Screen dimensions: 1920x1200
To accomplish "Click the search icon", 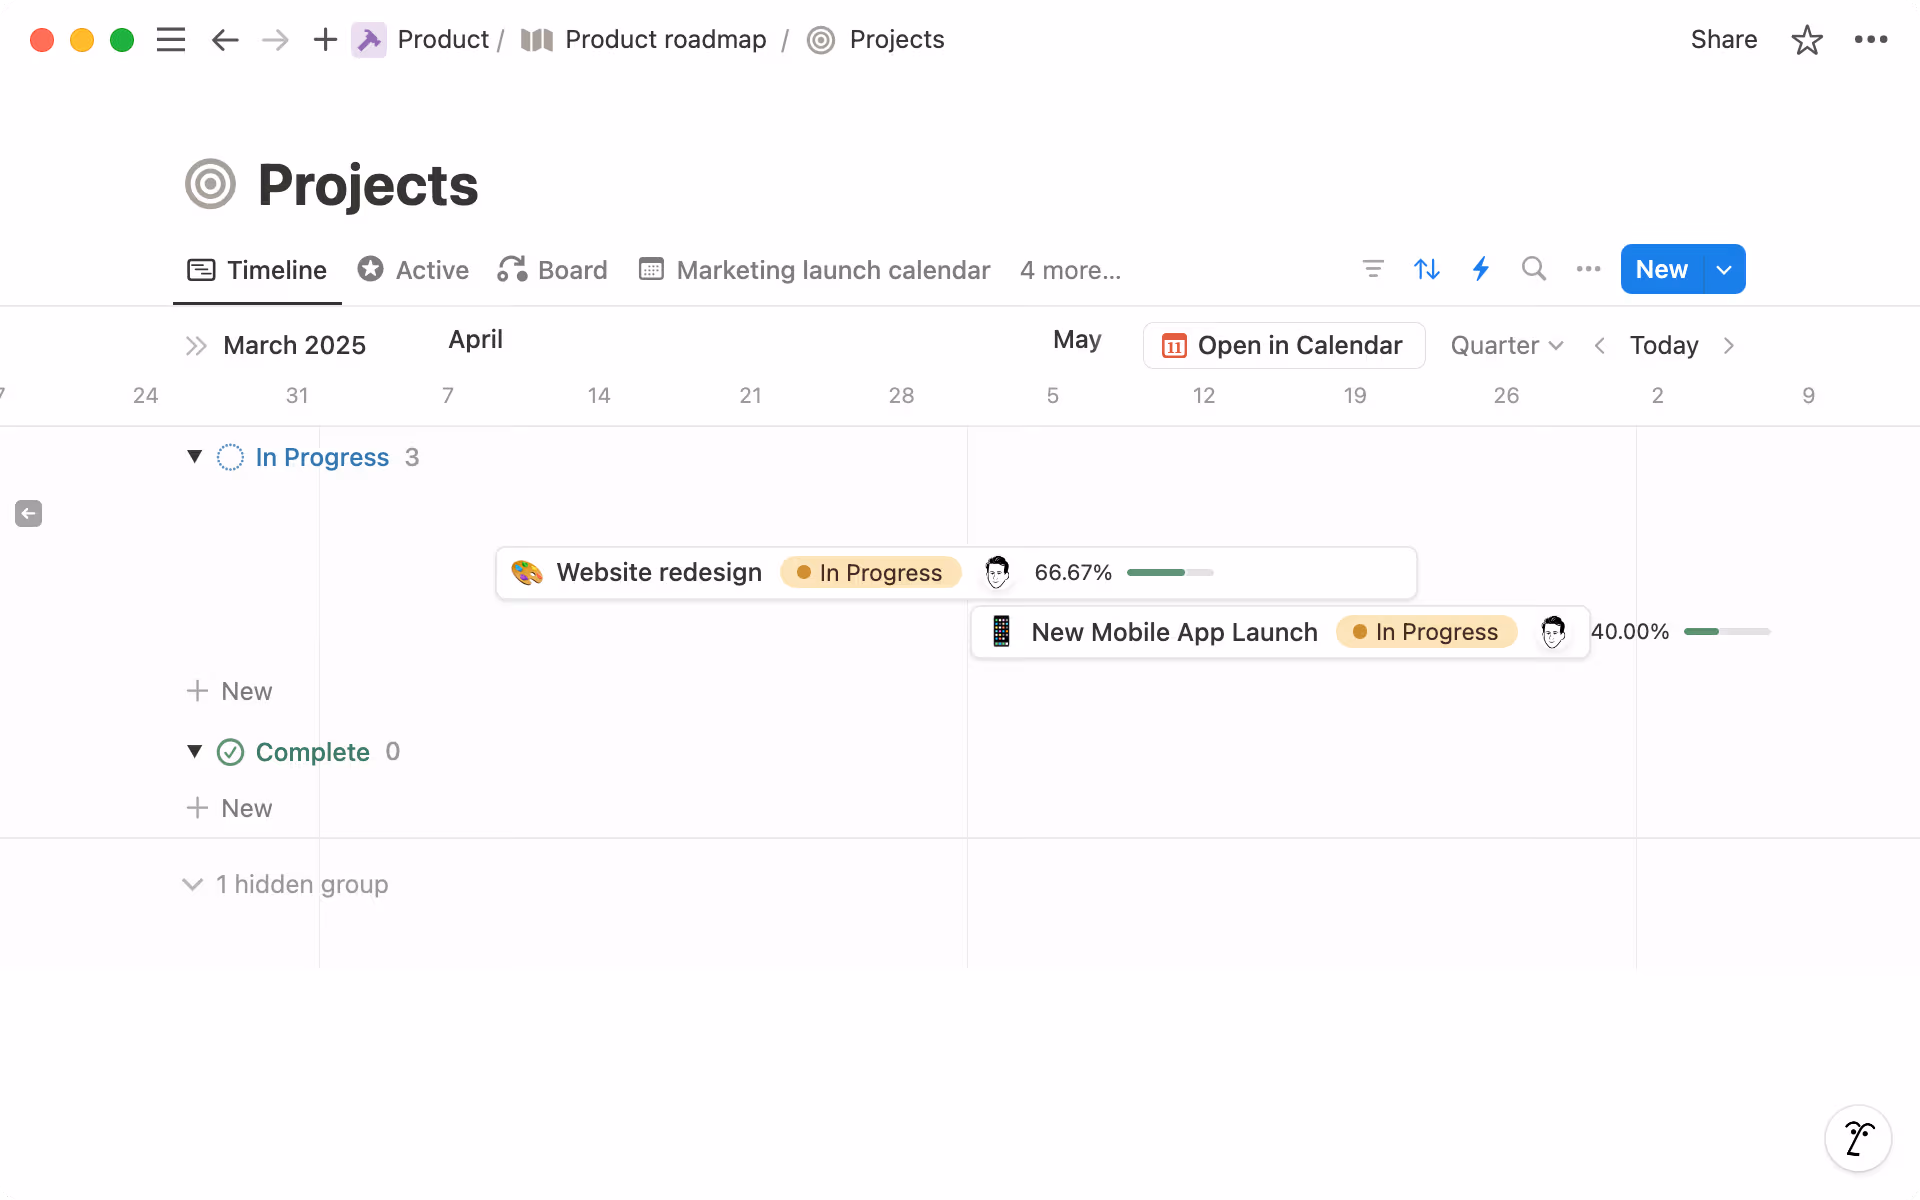I will (x=1533, y=269).
